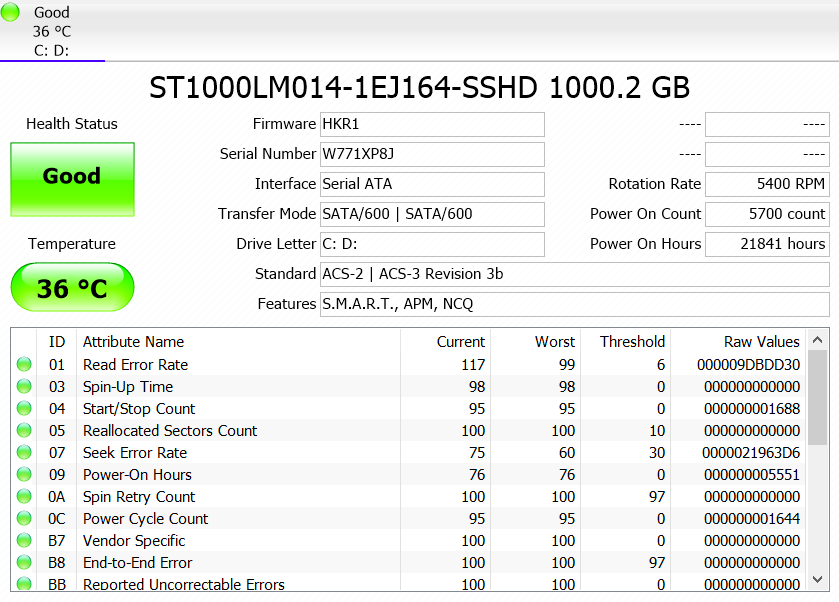Click the Features field
This screenshot has width=839, height=602.
point(575,304)
